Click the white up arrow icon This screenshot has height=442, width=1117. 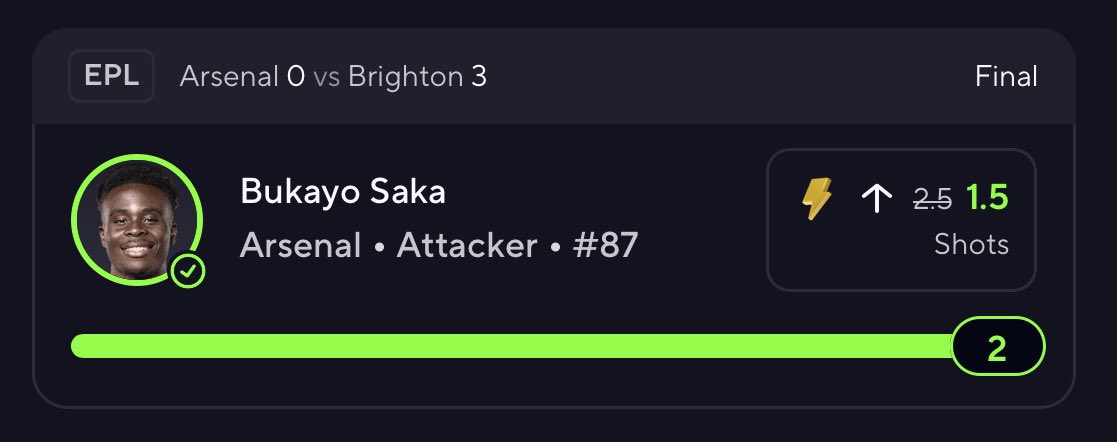pos(876,199)
